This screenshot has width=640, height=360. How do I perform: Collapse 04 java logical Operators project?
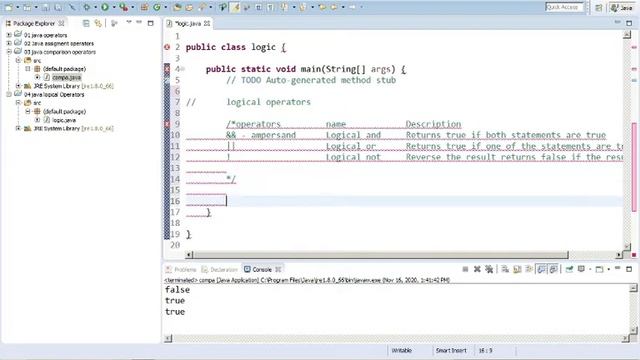[x=9, y=94]
